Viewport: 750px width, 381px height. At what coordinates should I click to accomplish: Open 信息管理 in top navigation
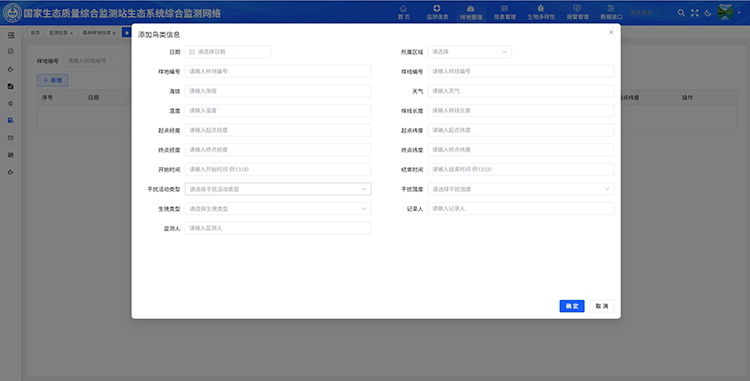coord(505,12)
